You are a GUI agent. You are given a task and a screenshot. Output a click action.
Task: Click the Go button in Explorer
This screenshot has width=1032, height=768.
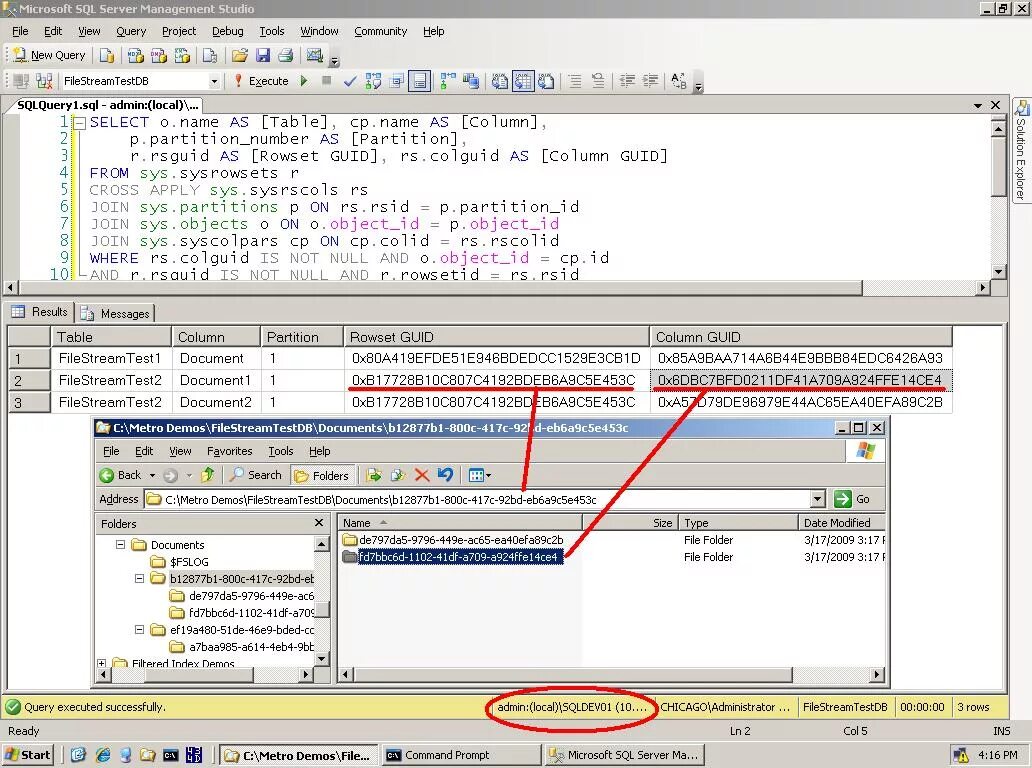point(853,499)
